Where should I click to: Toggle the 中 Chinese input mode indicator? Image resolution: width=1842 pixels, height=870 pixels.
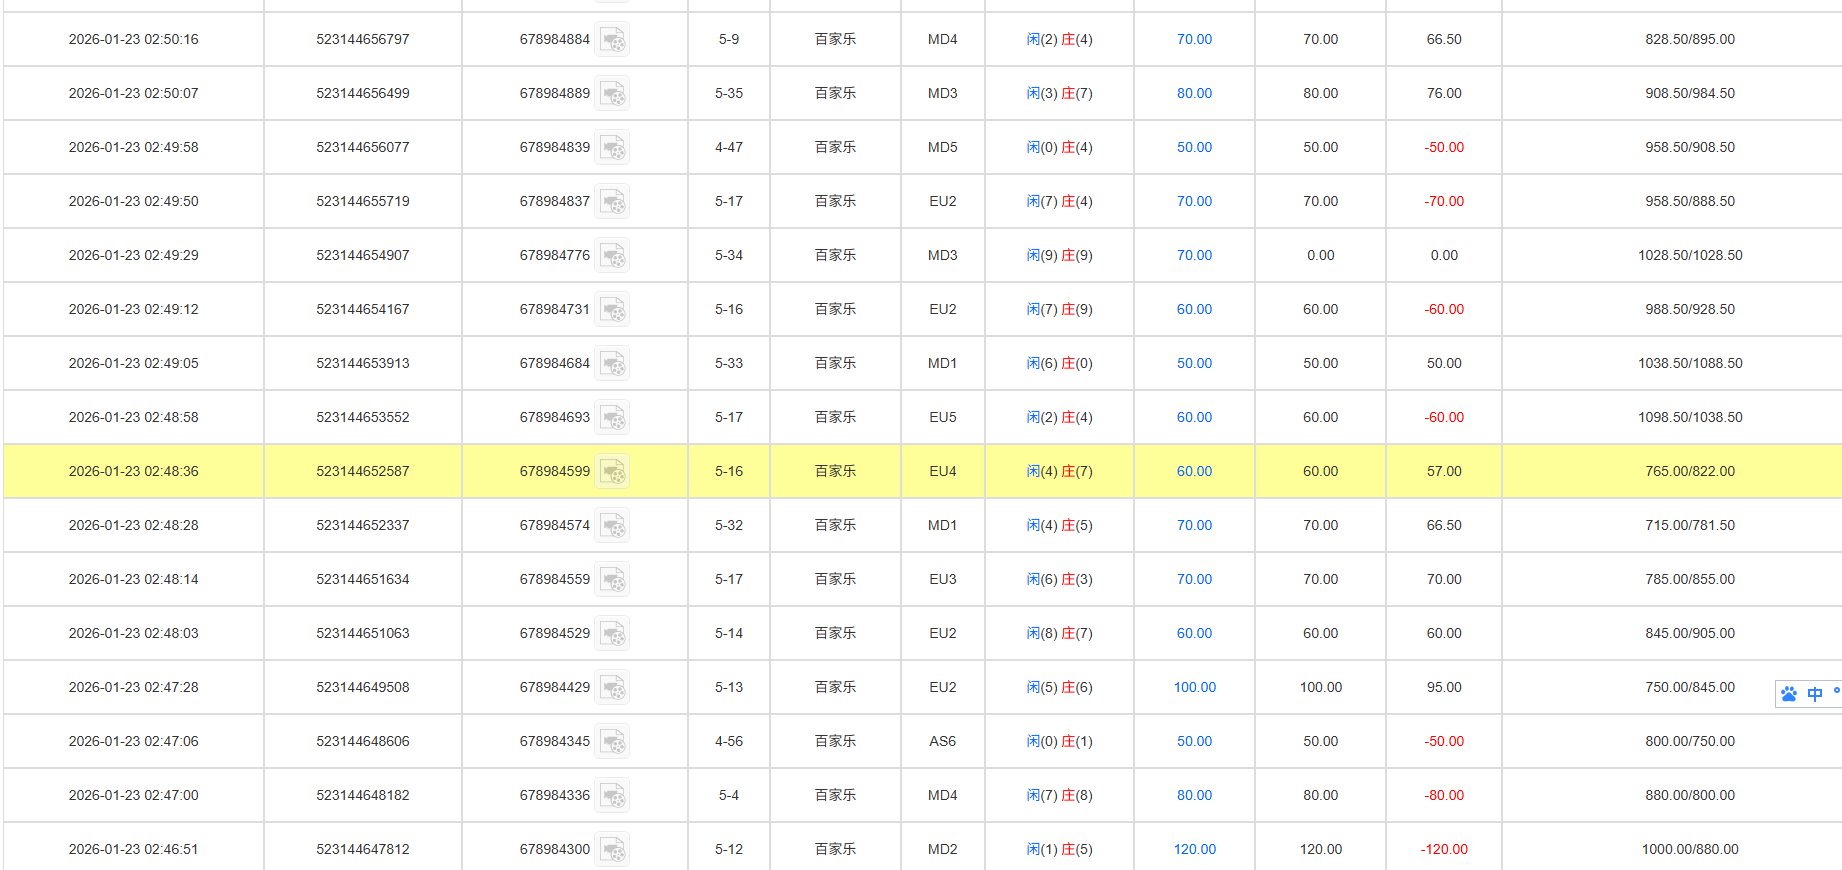click(1815, 694)
